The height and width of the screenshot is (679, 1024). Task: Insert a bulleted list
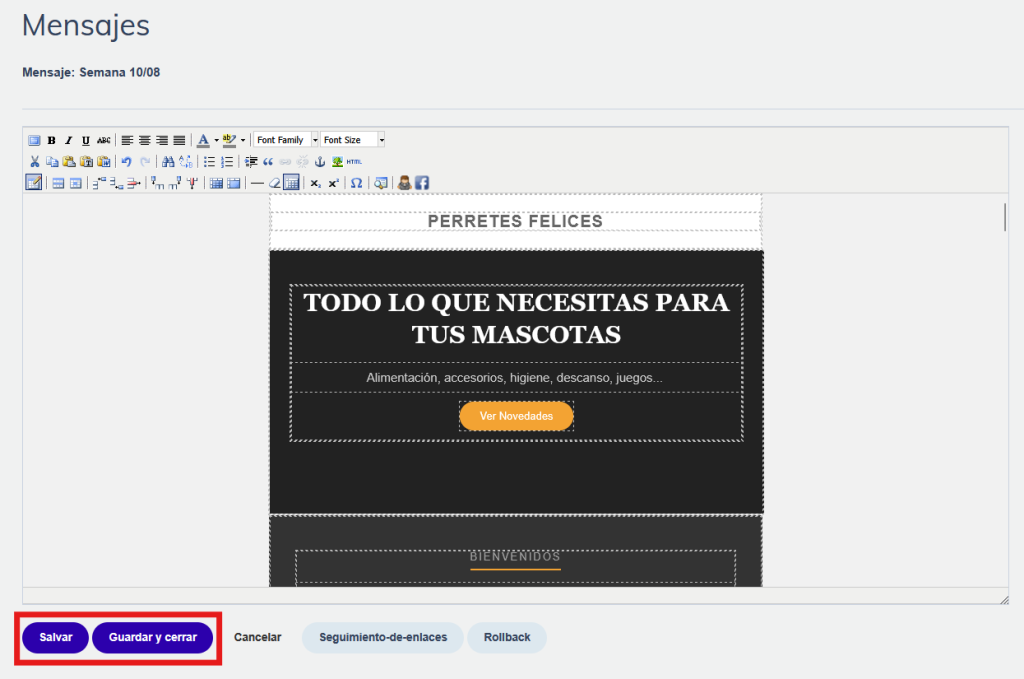click(209, 161)
